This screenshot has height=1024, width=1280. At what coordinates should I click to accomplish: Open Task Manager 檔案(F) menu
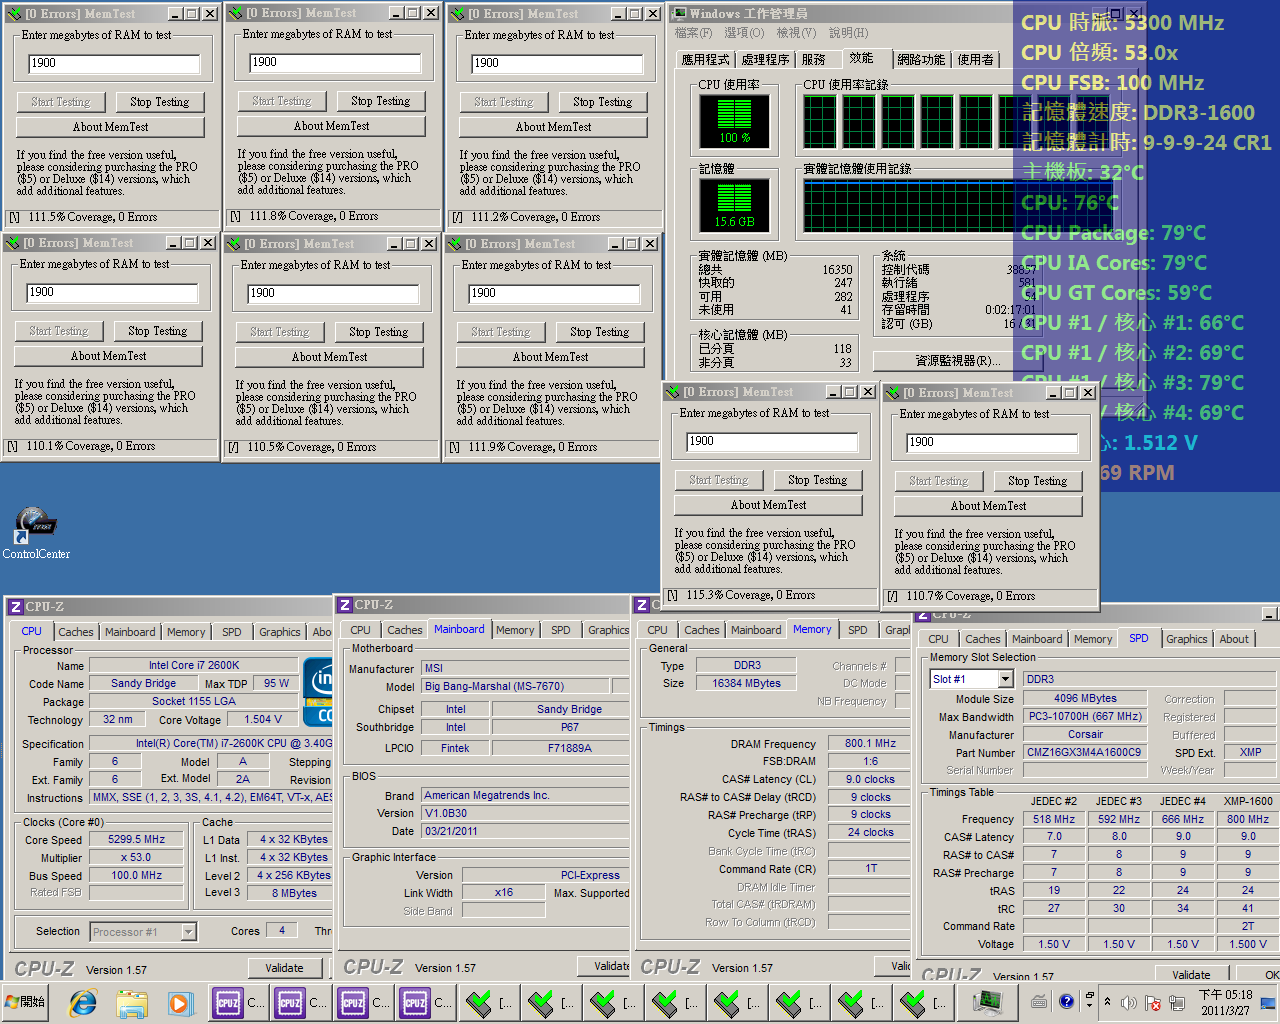point(693,33)
